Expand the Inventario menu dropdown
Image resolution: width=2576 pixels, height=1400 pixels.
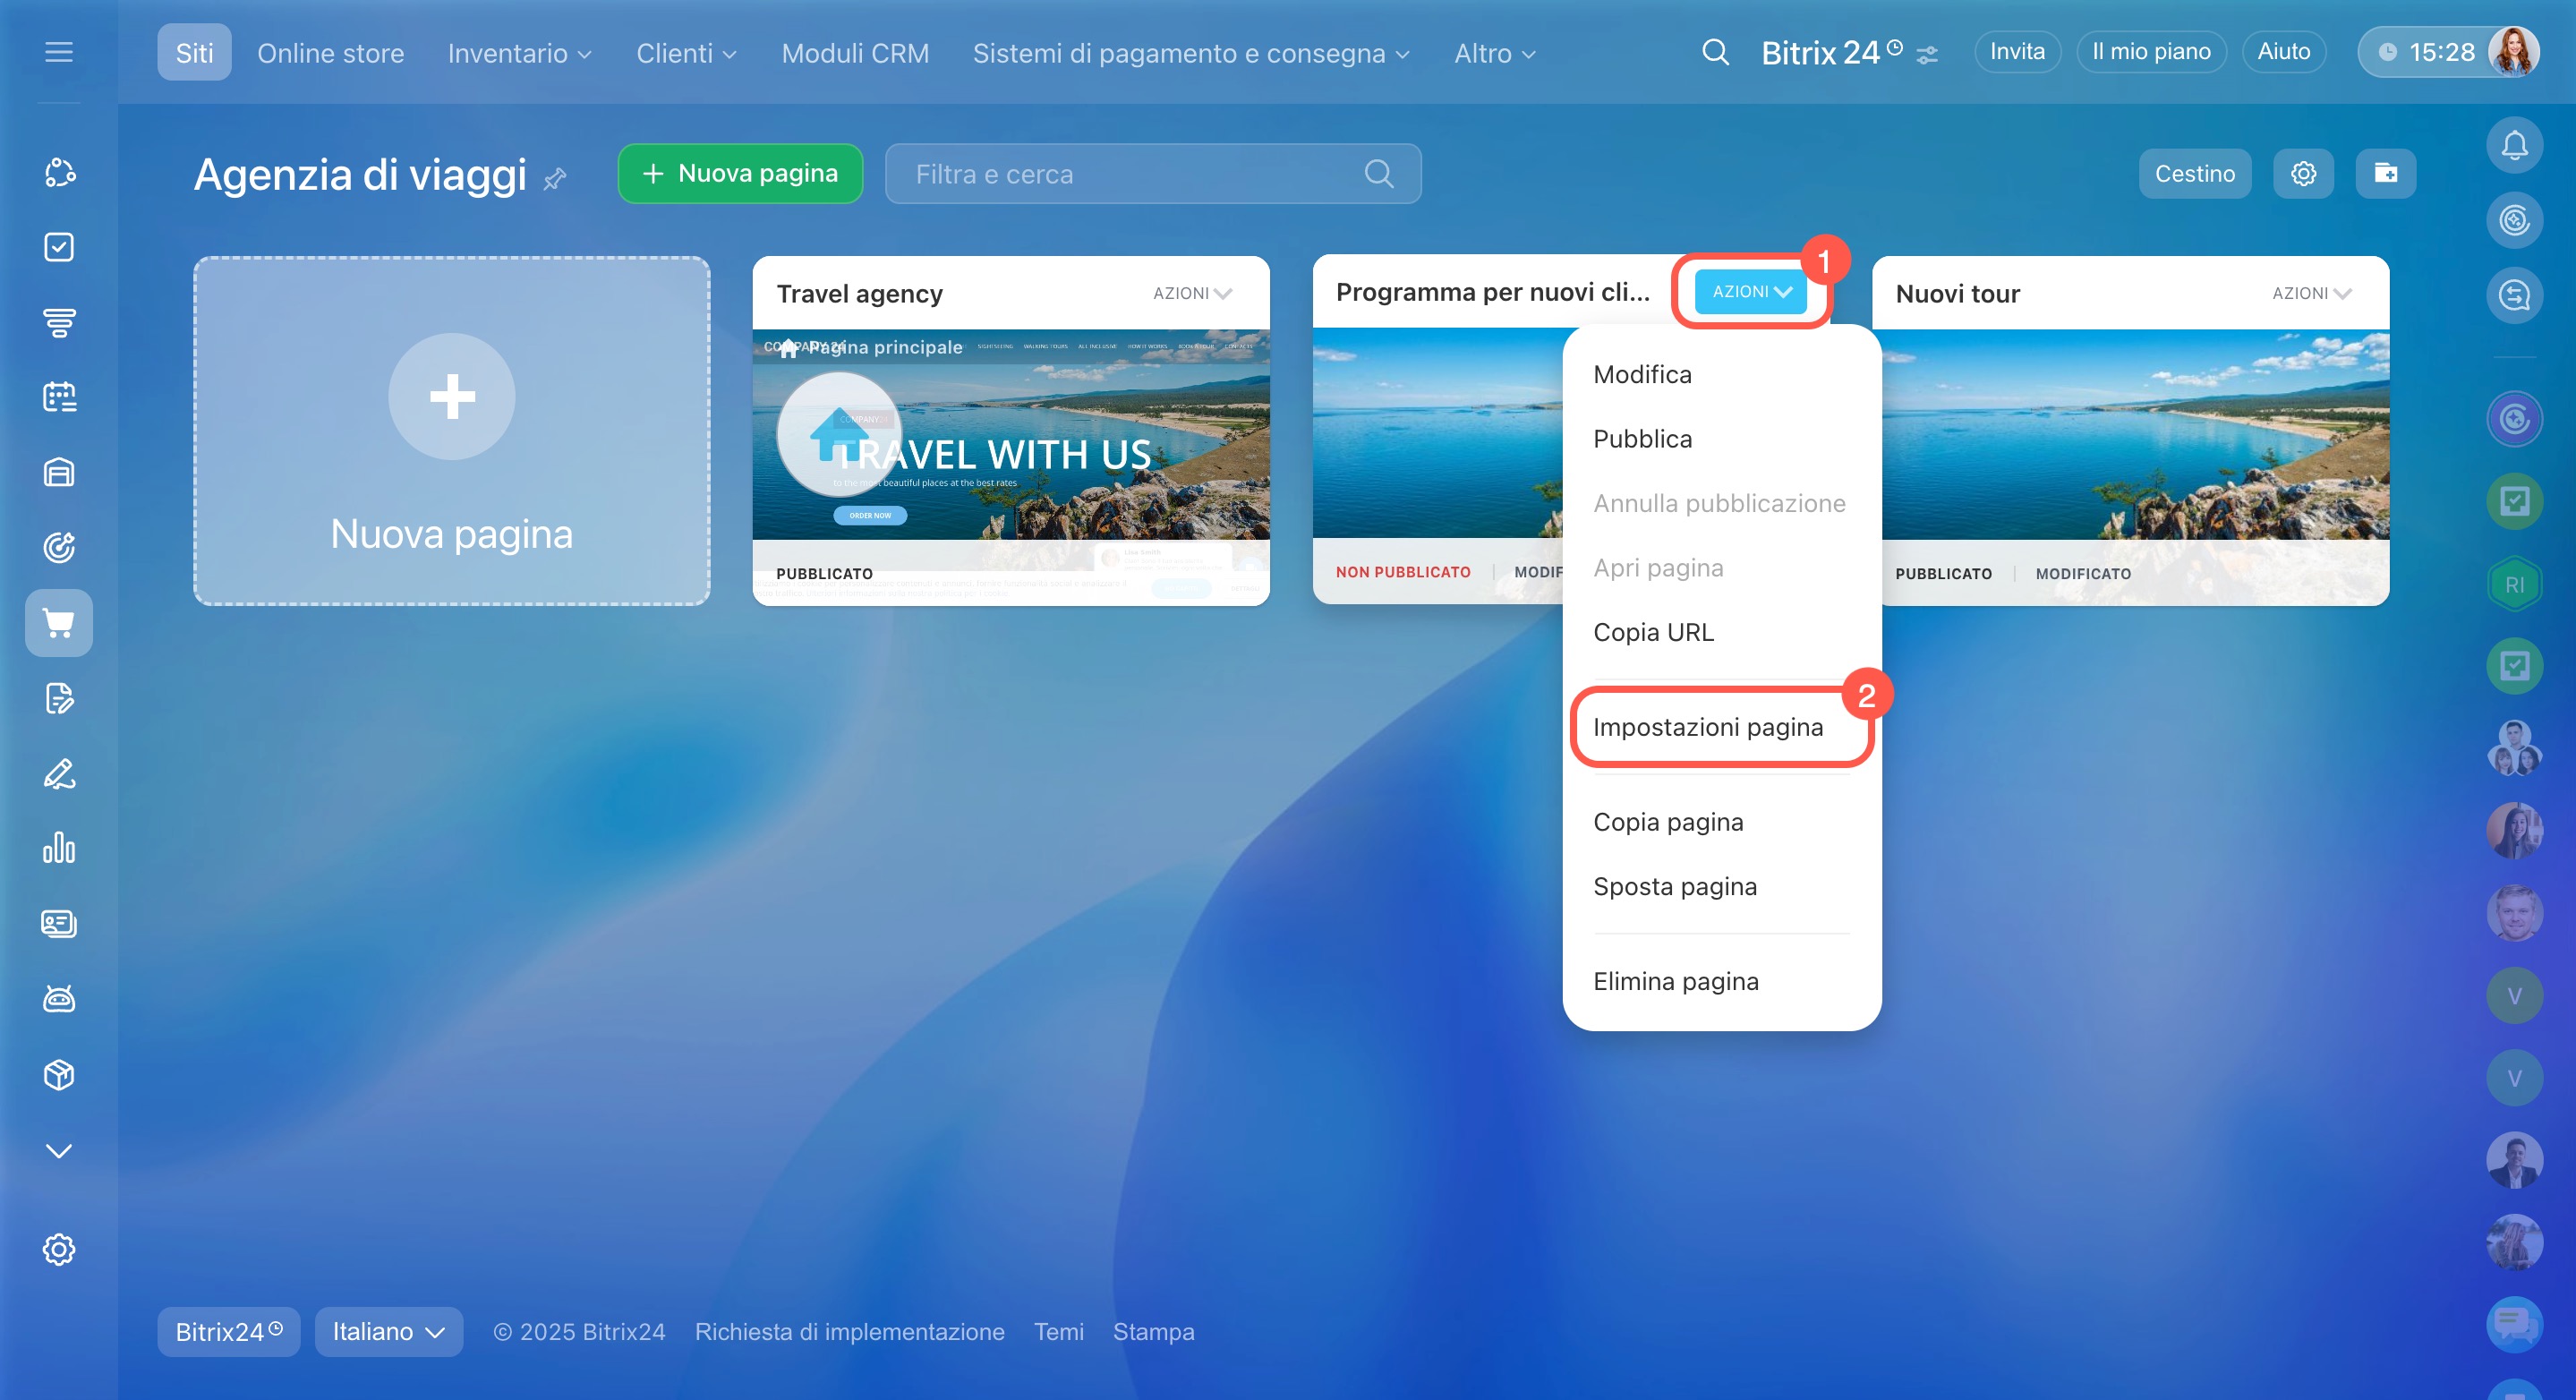(x=519, y=53)
